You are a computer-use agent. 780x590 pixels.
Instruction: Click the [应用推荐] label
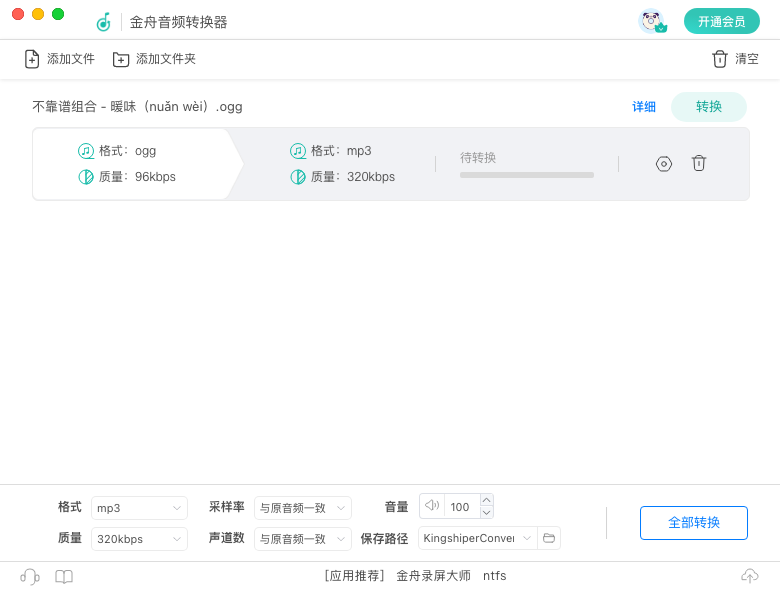[x=354, y=576]
